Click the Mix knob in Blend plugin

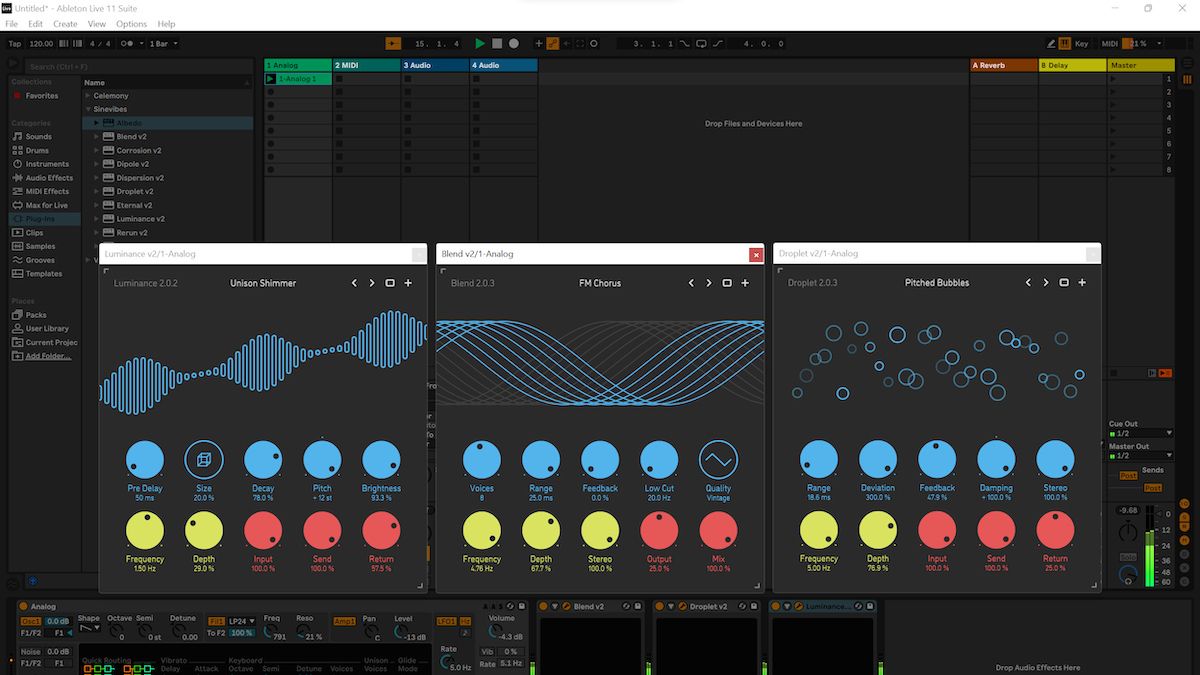718,531
